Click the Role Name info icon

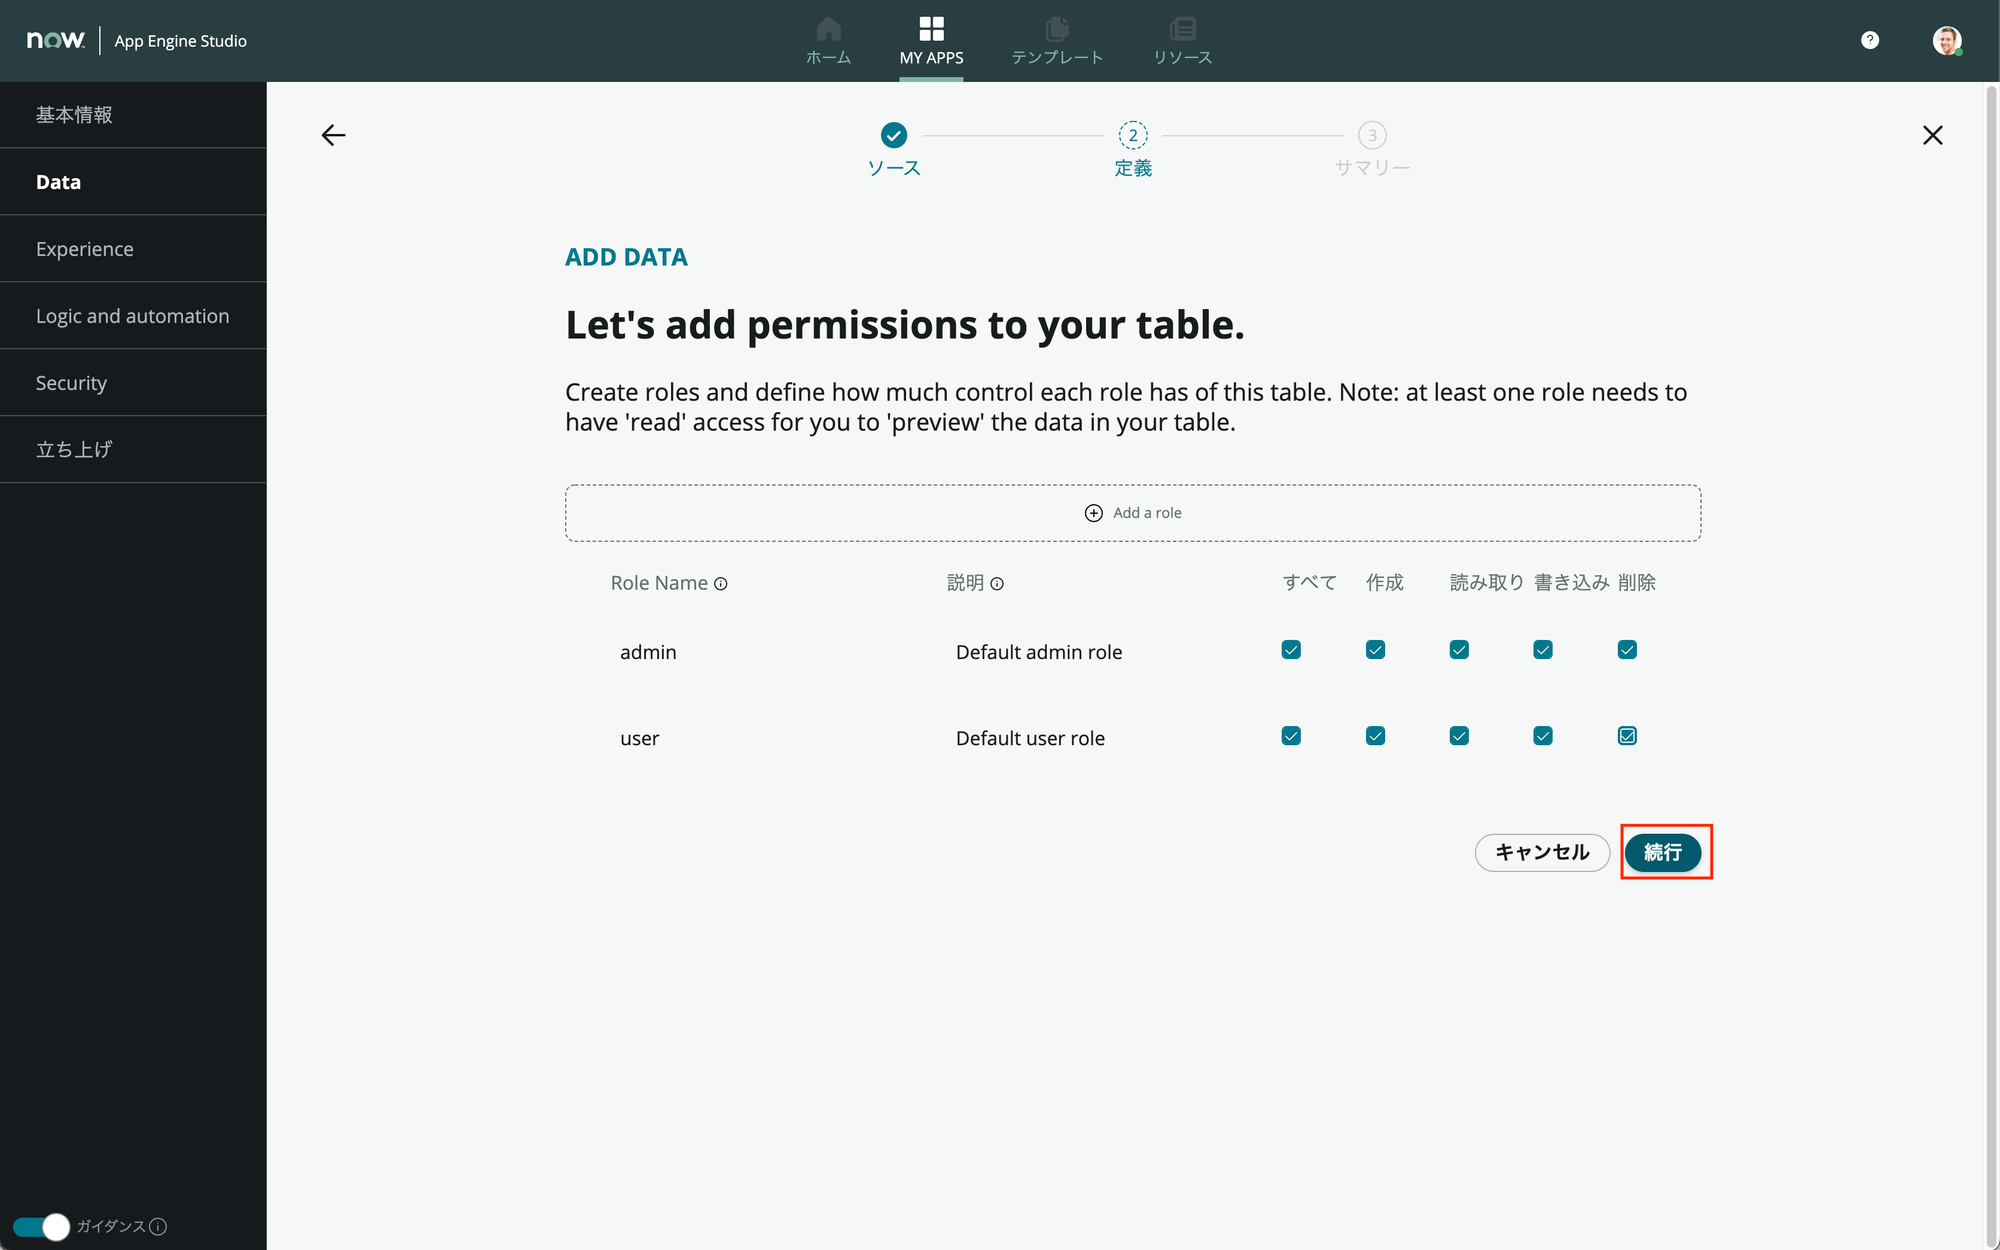click(x=721, y=584)
